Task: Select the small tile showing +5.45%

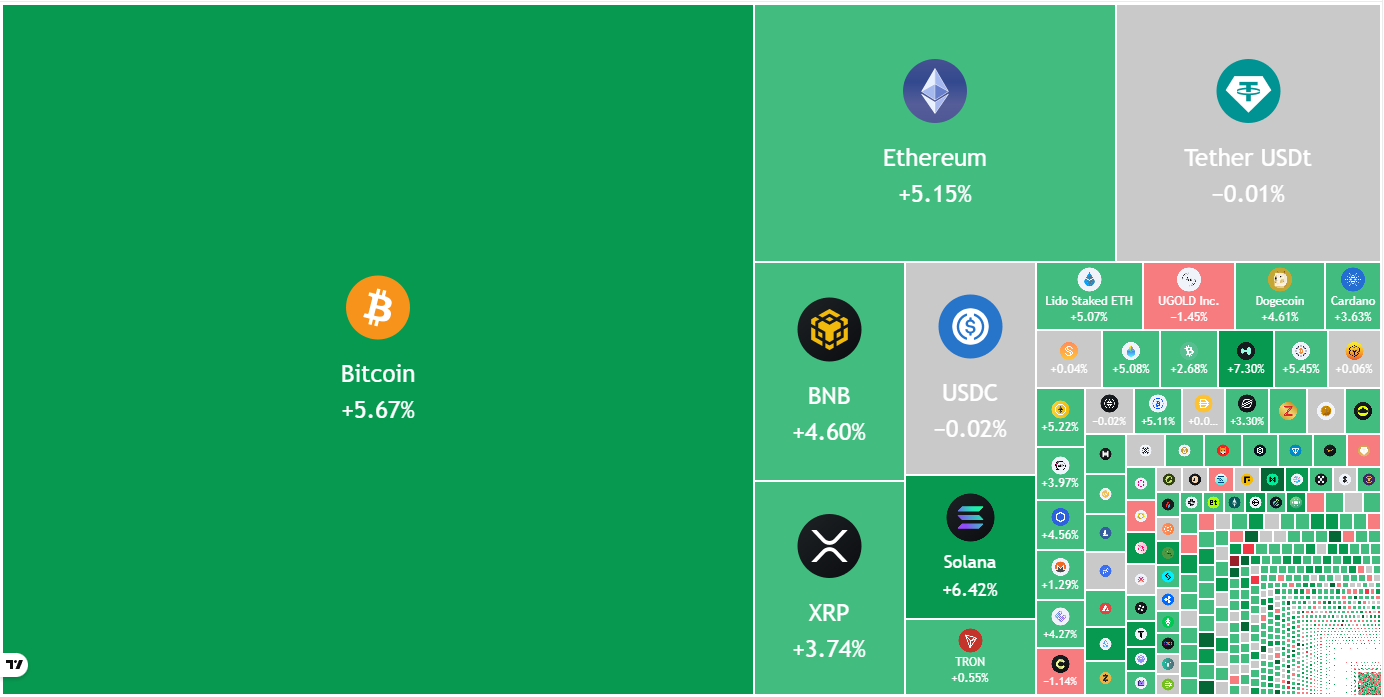Action: (1300, 359)
